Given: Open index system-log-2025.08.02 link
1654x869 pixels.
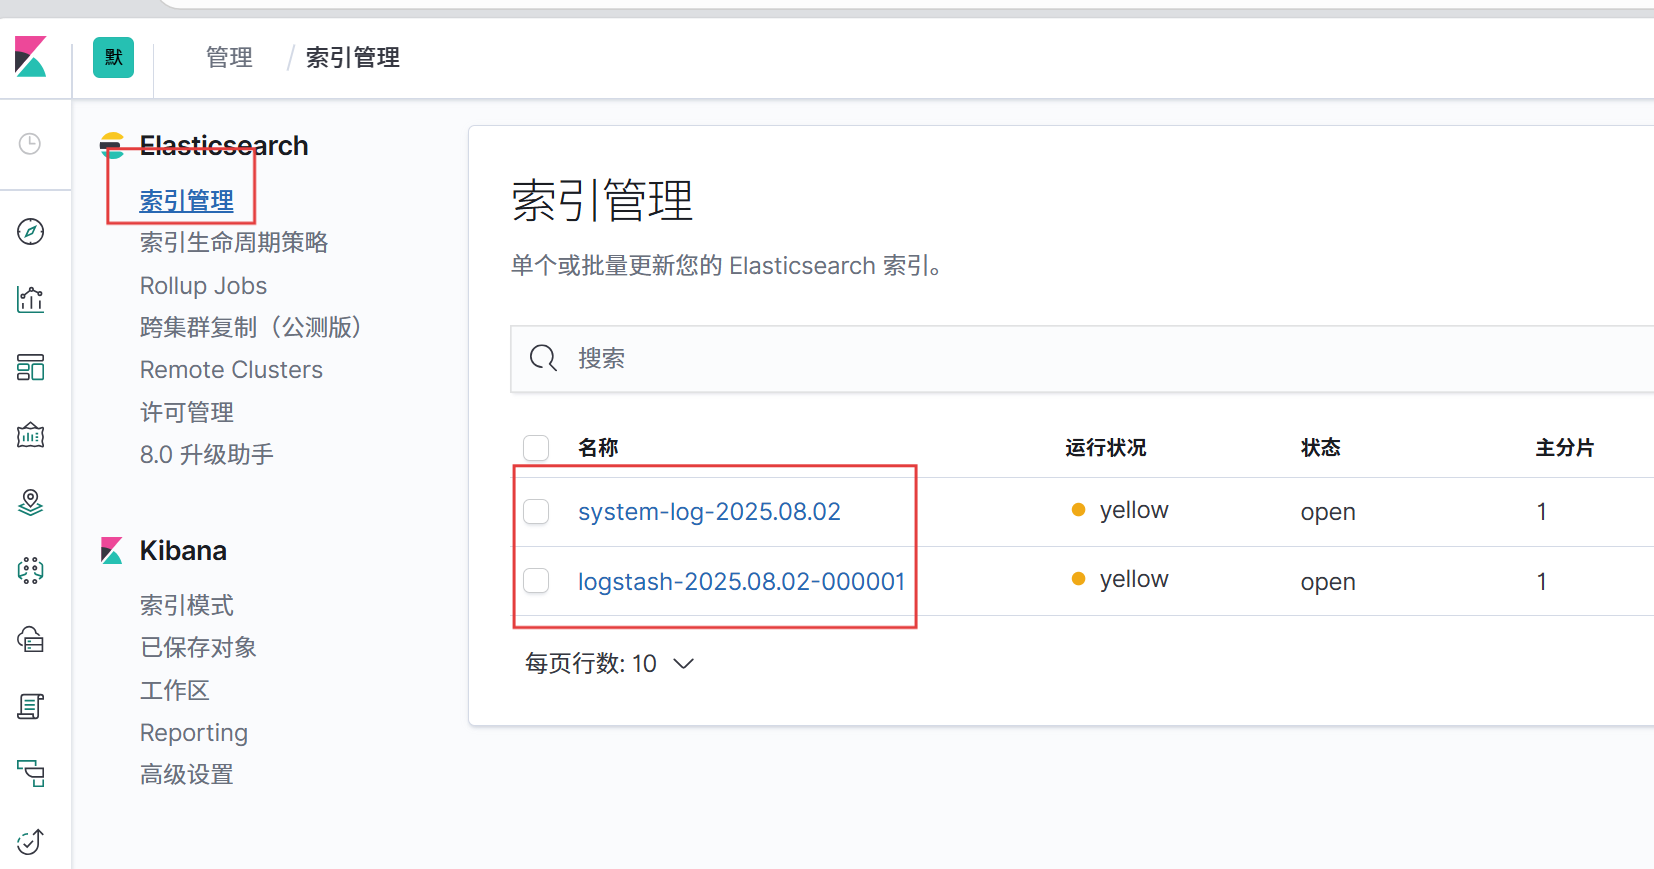Looking at the screenshot, I should [x=709, y=512].
